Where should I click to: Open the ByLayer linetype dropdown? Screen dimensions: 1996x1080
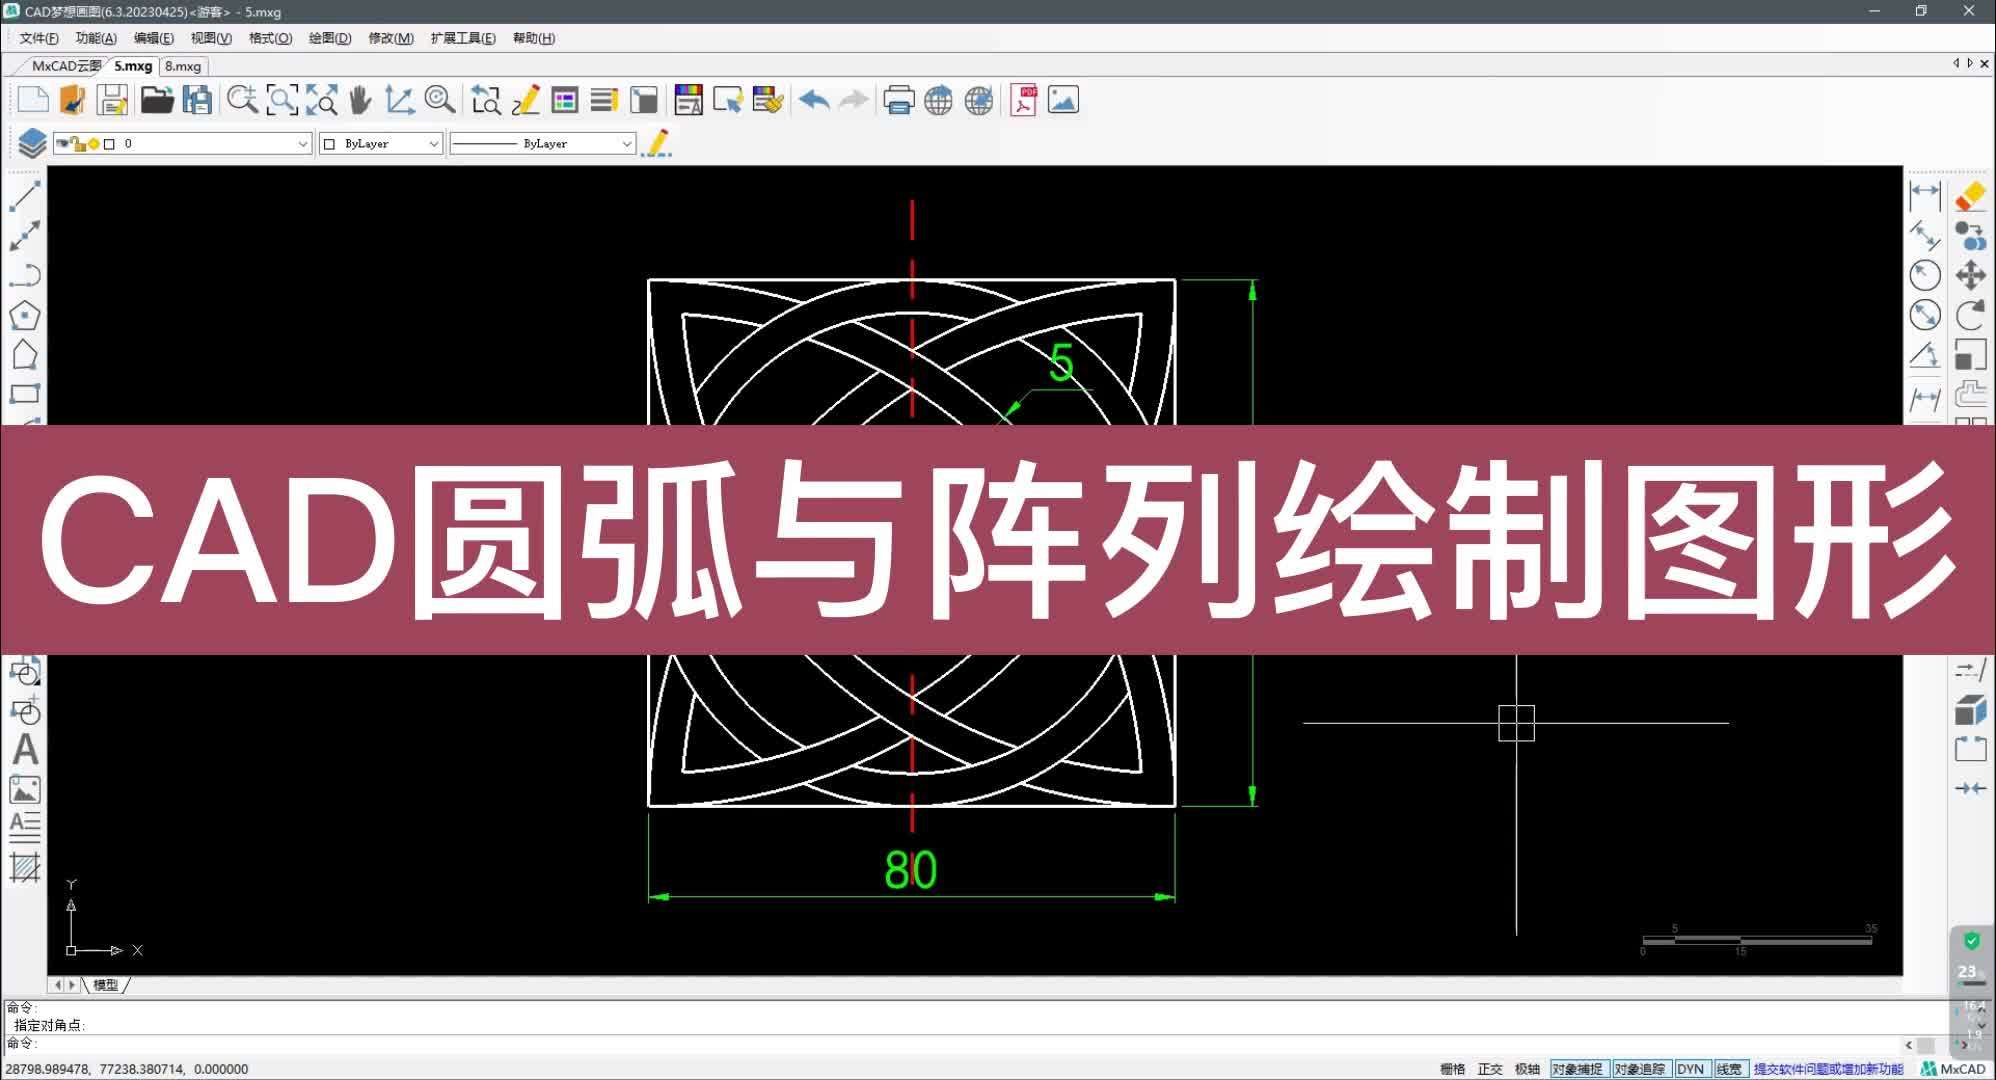[627, 143]
